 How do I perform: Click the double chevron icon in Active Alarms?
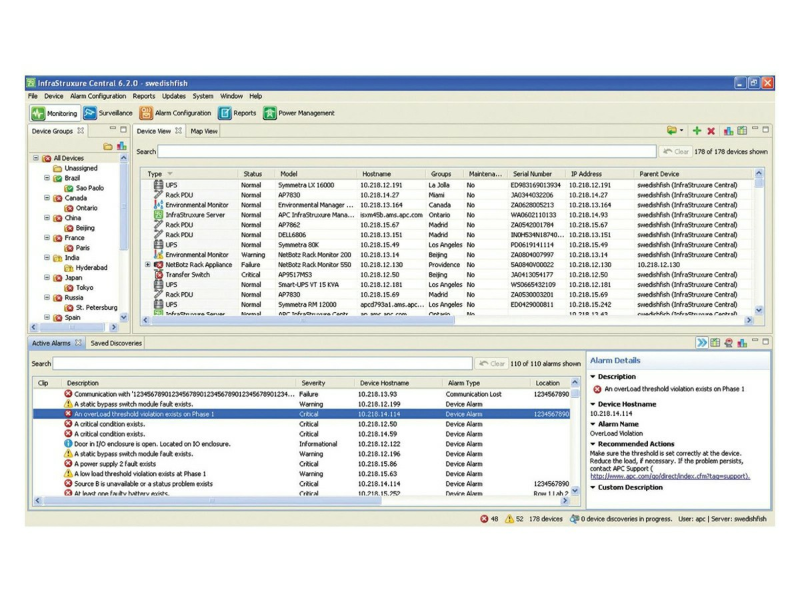click(x=702, y=343)
